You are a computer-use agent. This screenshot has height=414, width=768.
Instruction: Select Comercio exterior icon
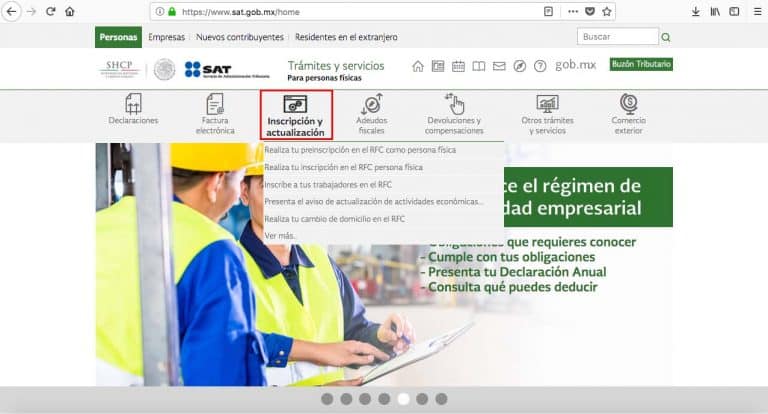[x=628, y=104]
